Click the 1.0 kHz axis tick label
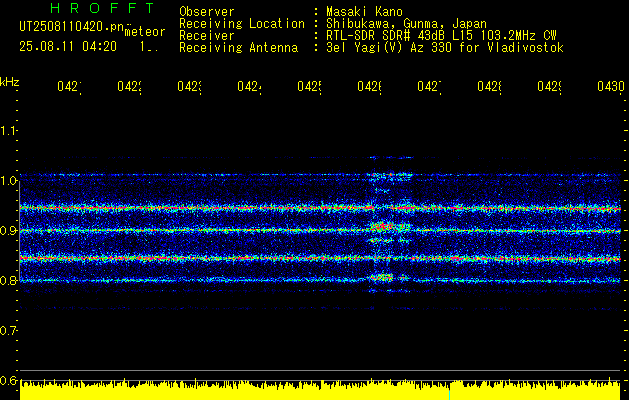This screenshot has height=400, width=629. pyautogui.click(x=9, y=181)
